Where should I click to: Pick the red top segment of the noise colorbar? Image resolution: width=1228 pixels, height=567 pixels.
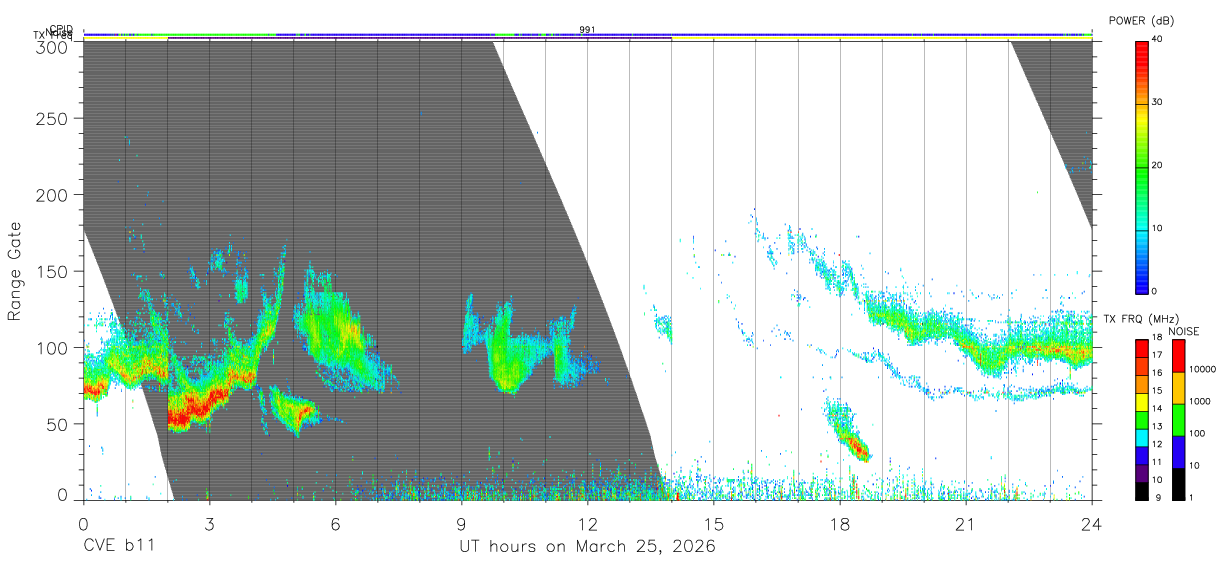click(1178, 356)
